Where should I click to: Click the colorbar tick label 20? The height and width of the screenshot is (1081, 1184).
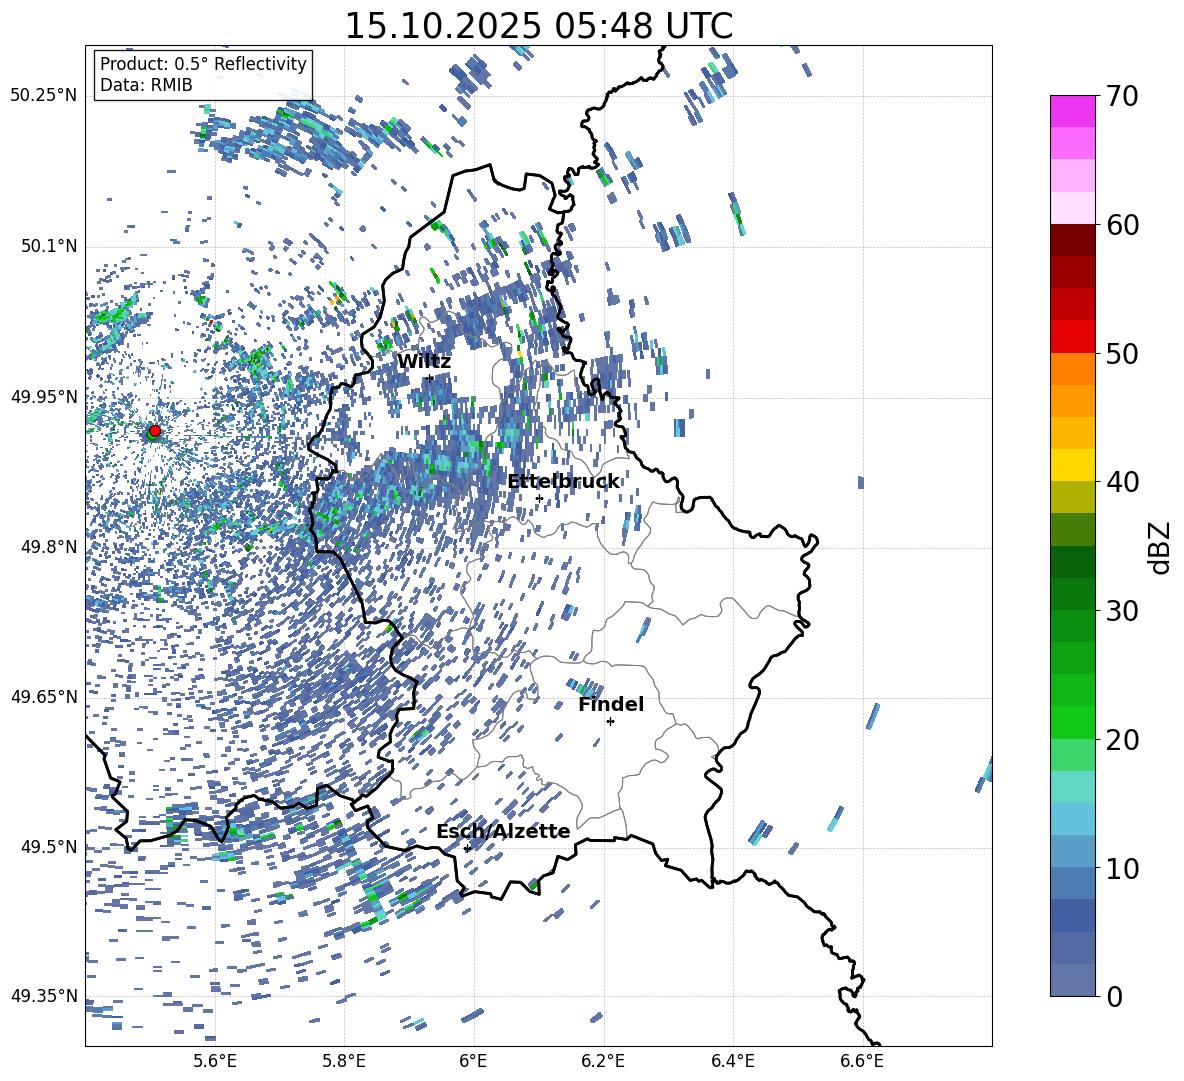(x=1122, y=740)
